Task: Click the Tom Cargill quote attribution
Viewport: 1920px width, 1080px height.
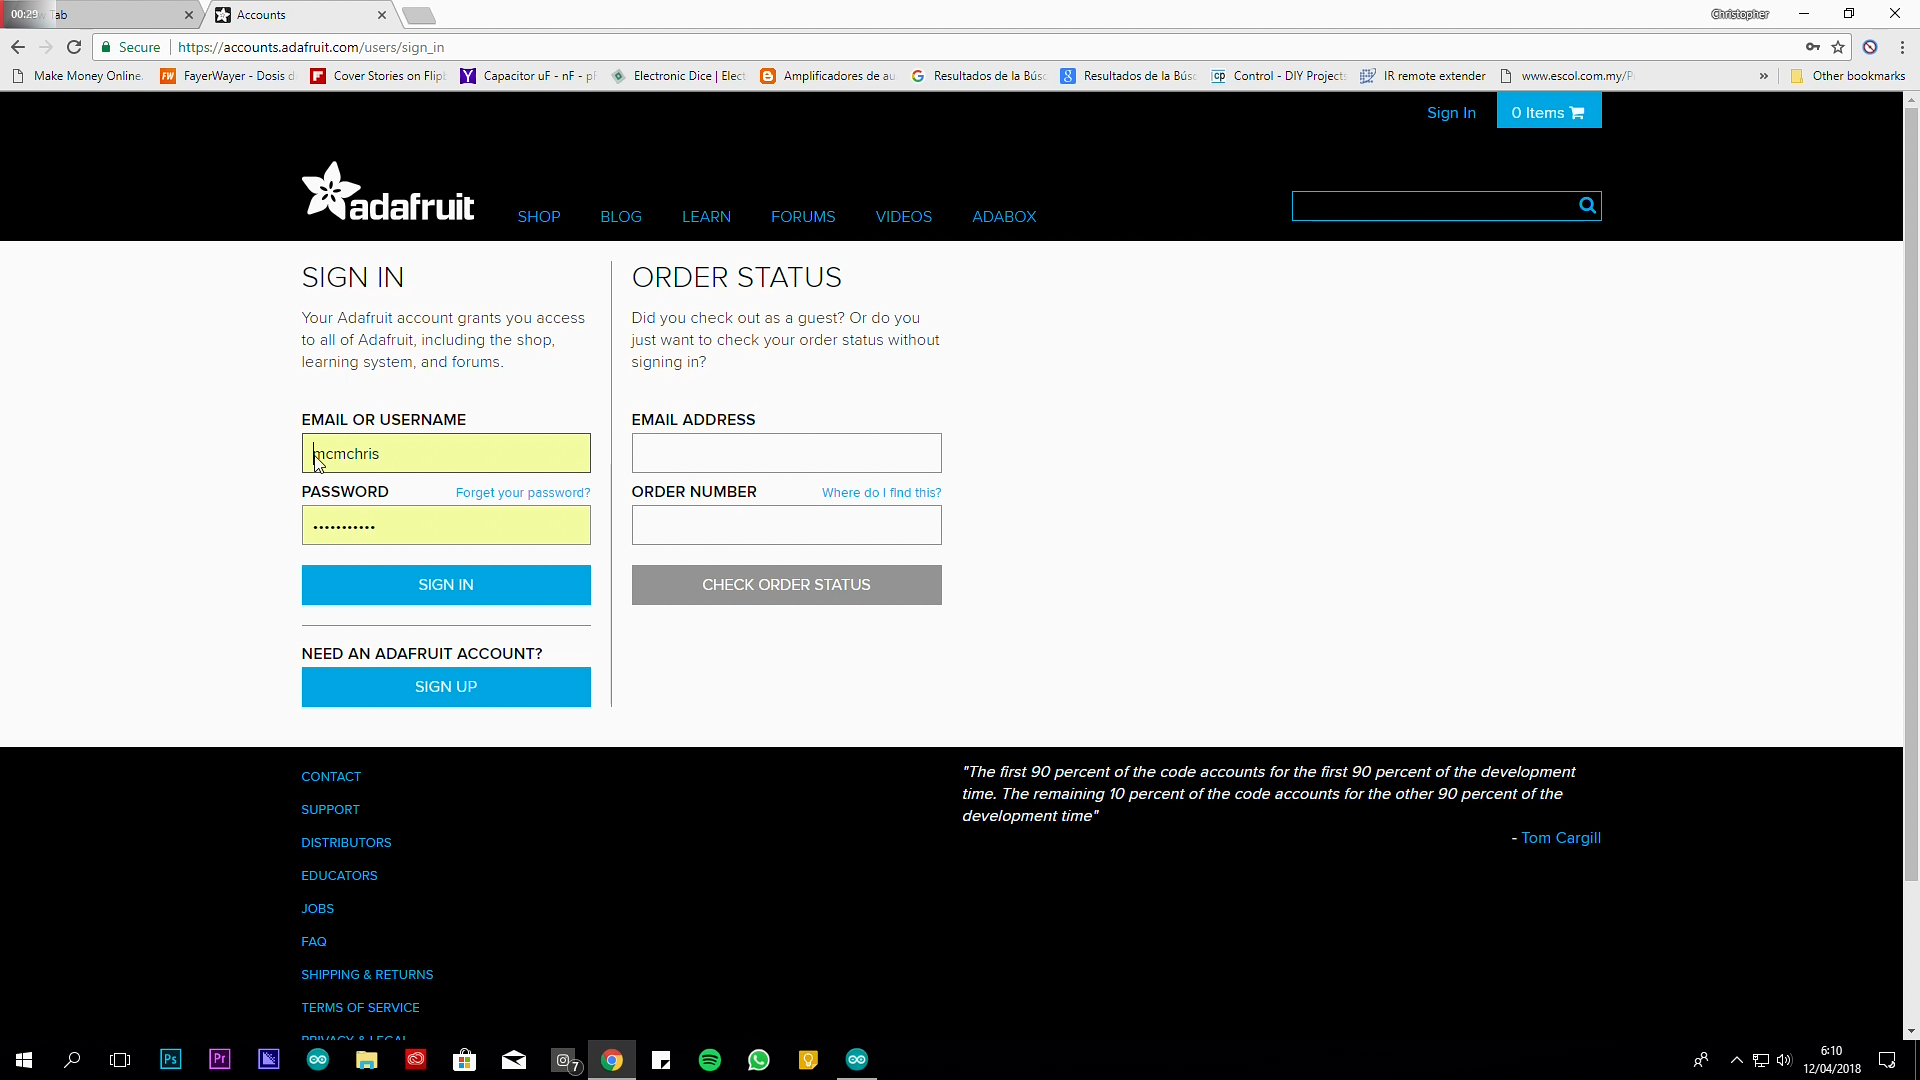Action: [x=1561, y=838]
